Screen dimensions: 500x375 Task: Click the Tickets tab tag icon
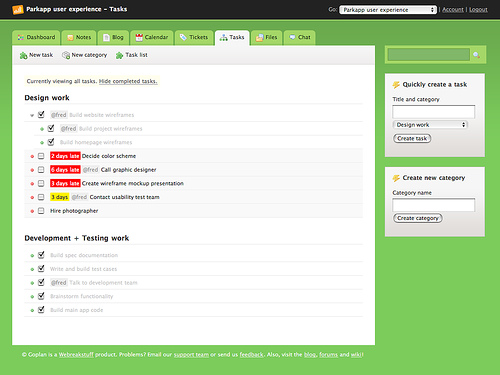click(183, 37)
